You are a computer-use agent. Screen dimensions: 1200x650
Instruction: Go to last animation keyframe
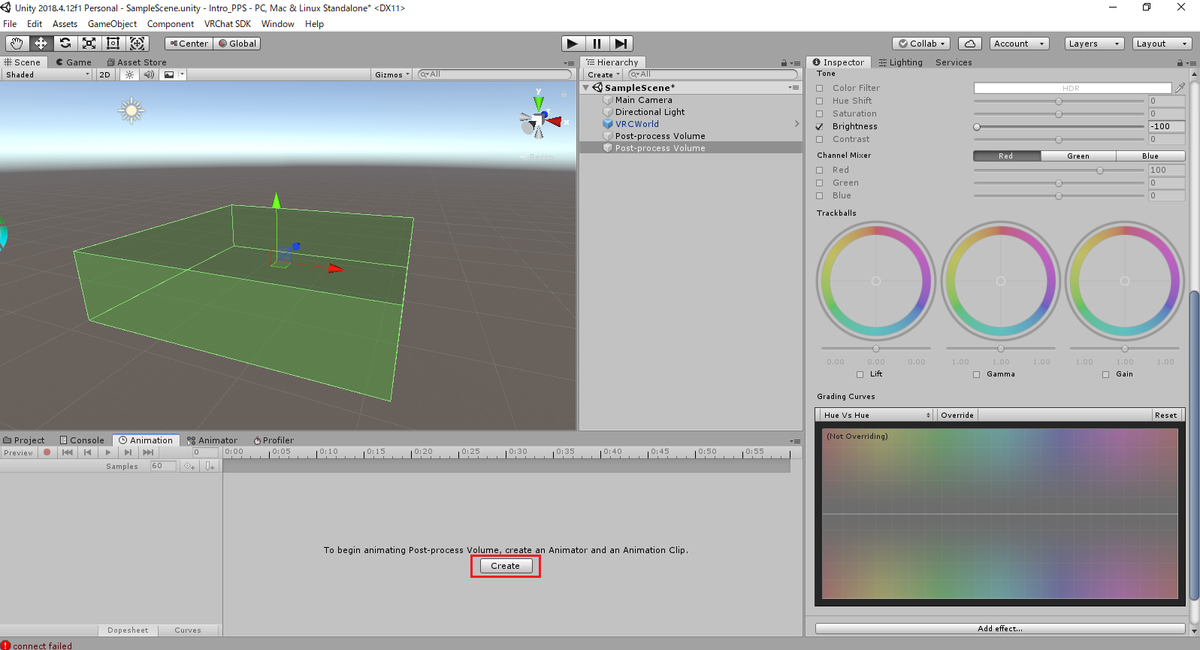tap(148, 453)
